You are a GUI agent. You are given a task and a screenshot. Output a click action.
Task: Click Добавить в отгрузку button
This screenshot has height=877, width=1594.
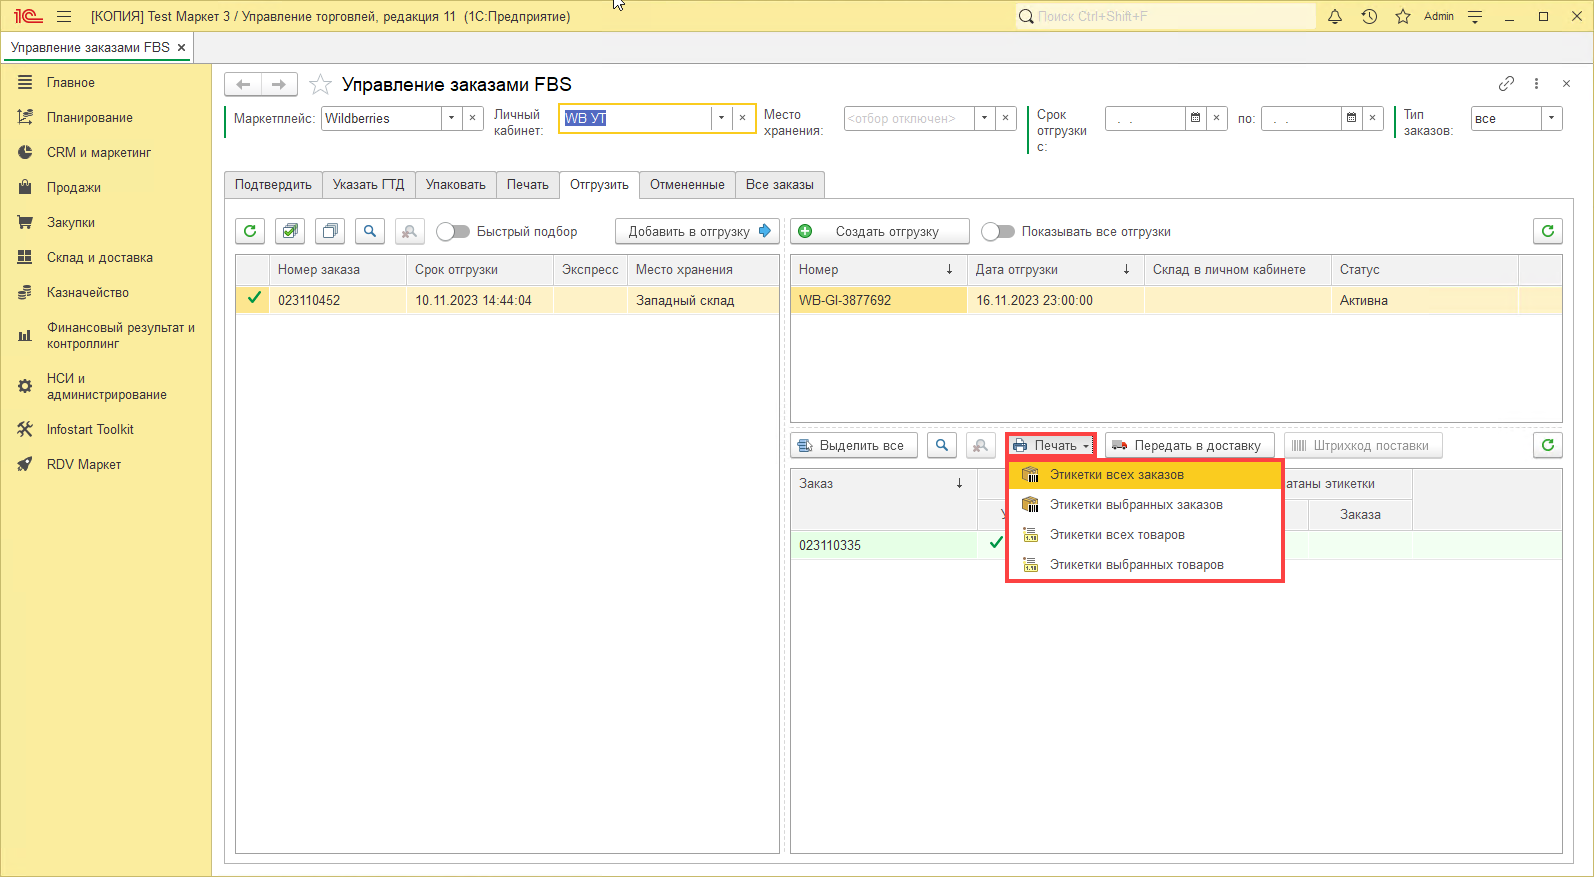point(697,231)
